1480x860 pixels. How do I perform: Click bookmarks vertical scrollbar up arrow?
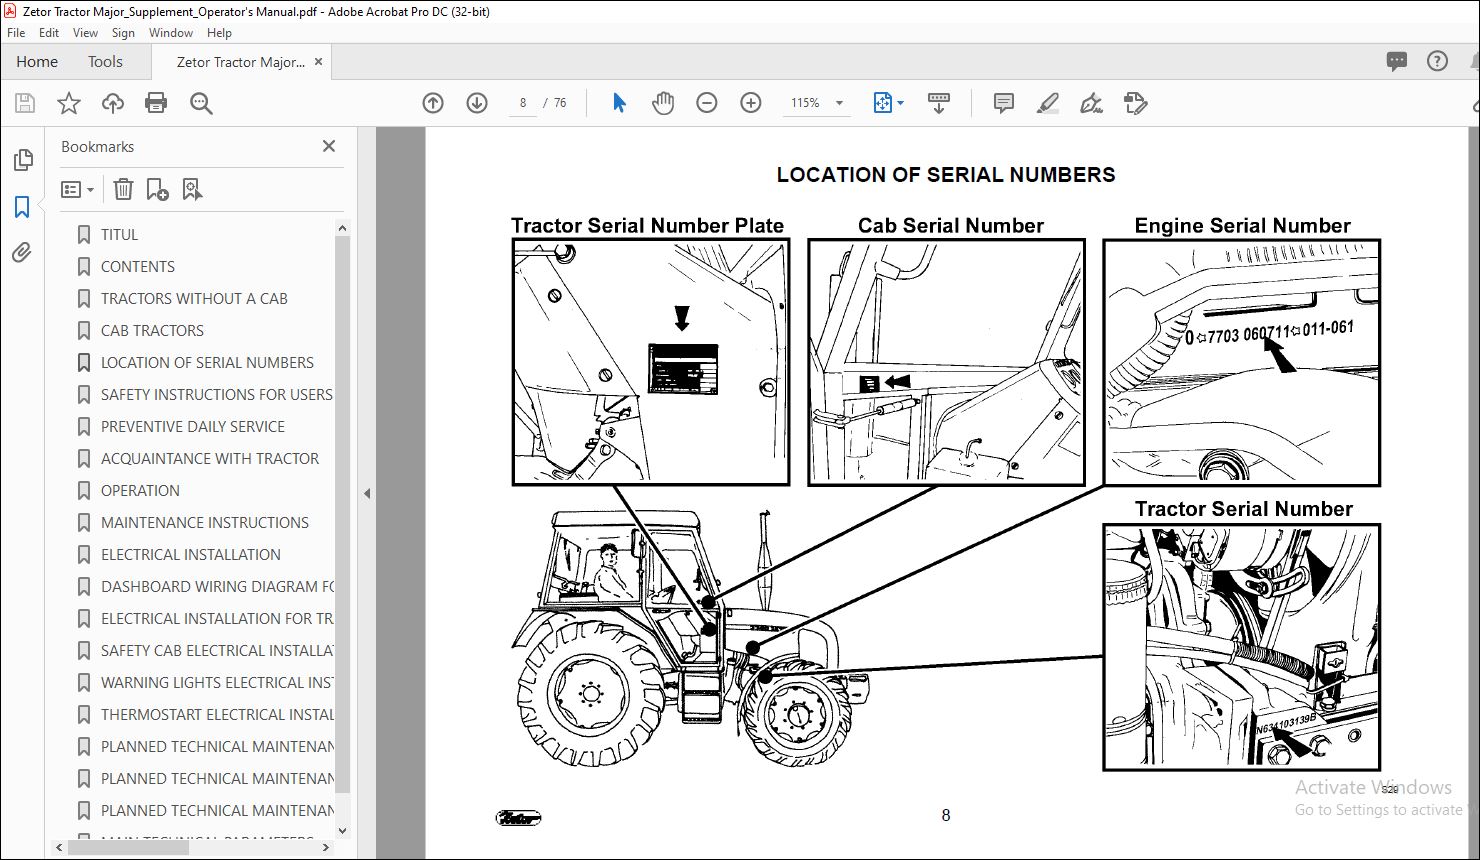pyautogui.click(x=343, y=228)
